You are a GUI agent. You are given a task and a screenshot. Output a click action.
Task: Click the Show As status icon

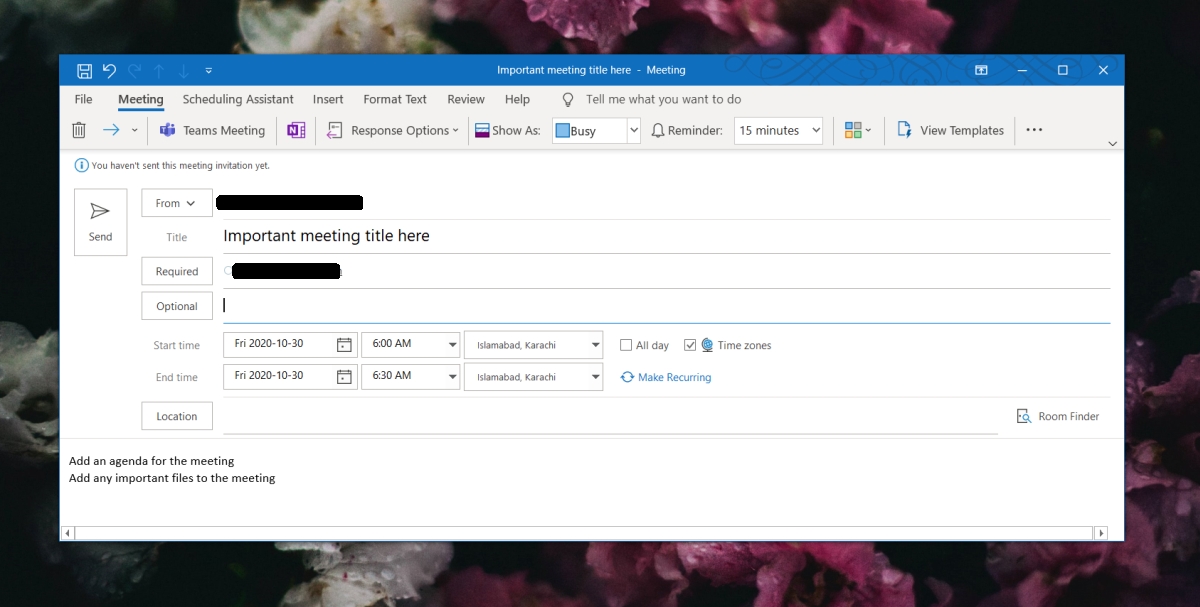482,130
